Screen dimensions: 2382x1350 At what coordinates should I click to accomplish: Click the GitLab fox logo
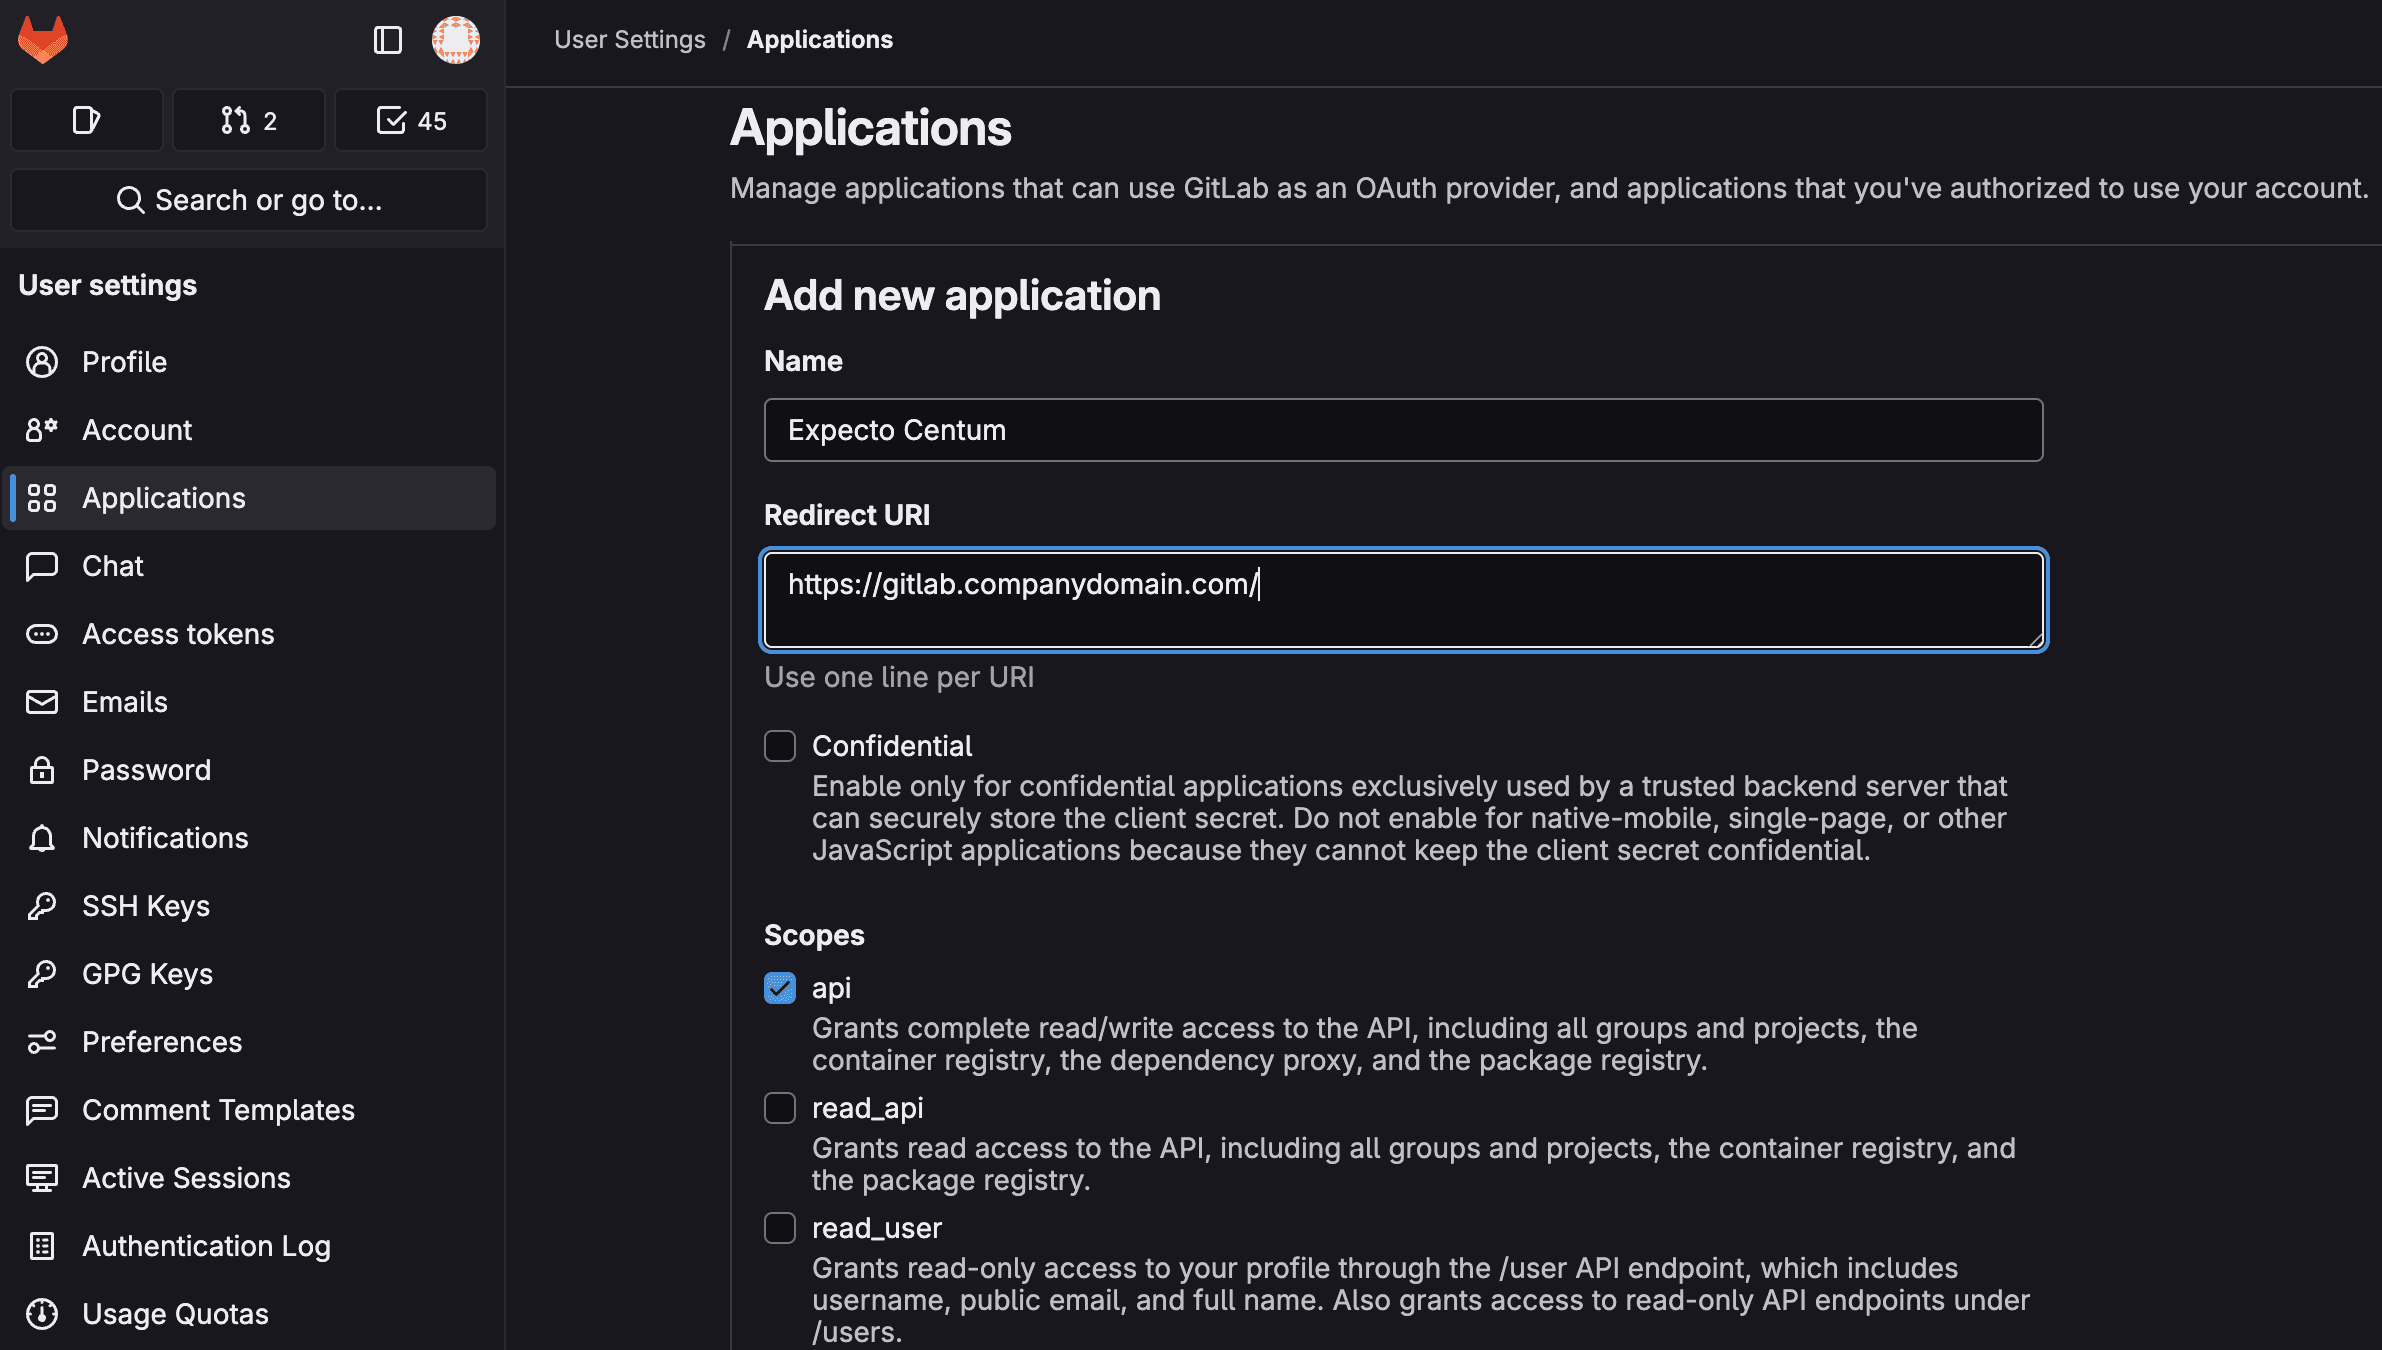point(43,40)
